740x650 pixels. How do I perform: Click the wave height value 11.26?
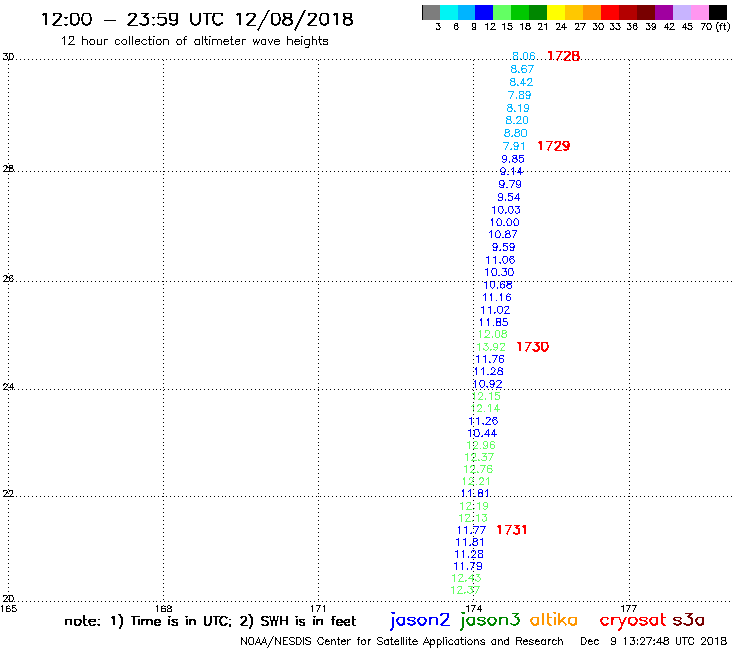tap(483, 421)
